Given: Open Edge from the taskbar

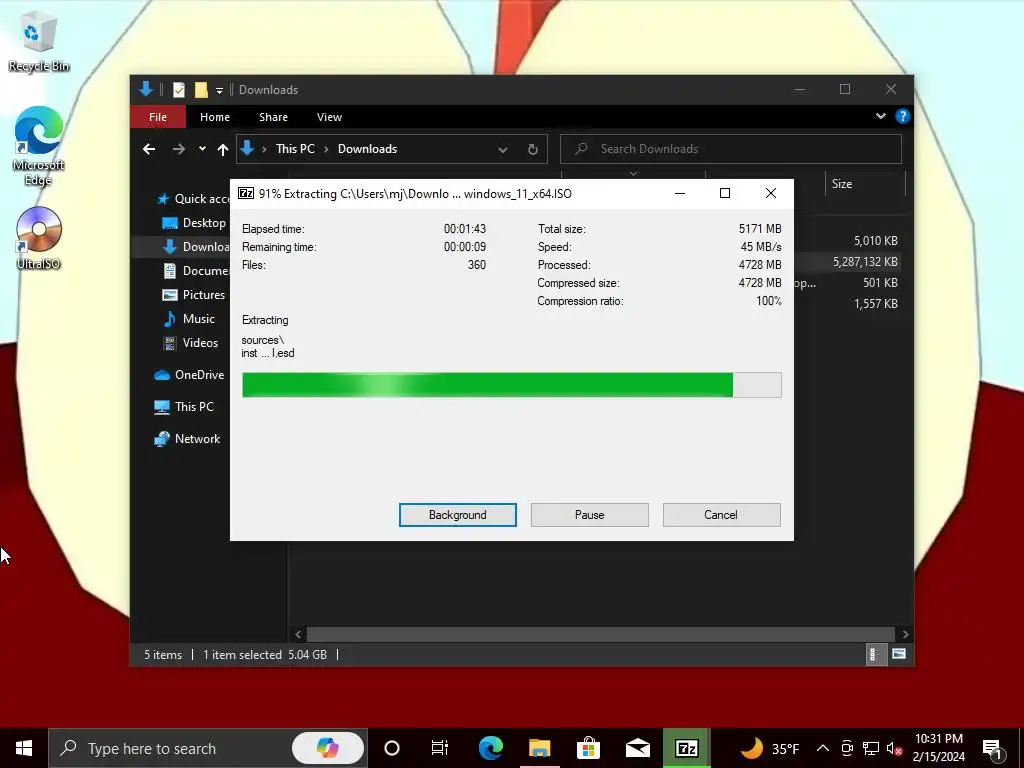Looking at the screenshot, I should (x=490, y=748).
